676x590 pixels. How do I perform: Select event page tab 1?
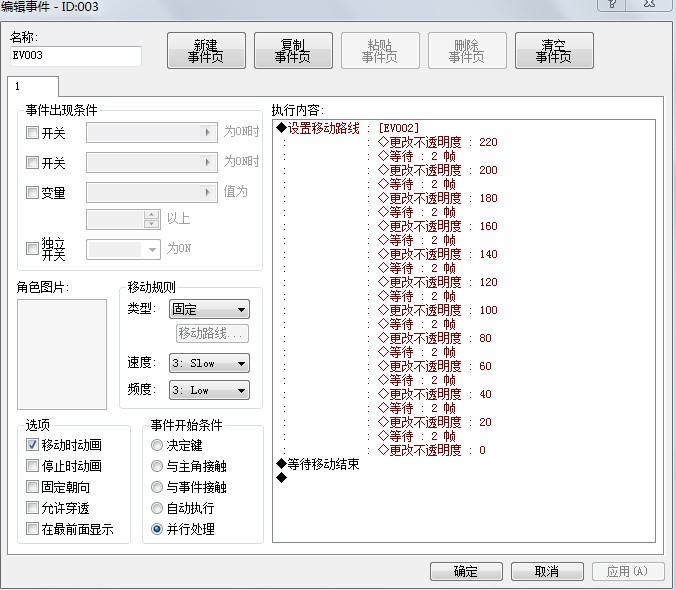tap(33, 86)
